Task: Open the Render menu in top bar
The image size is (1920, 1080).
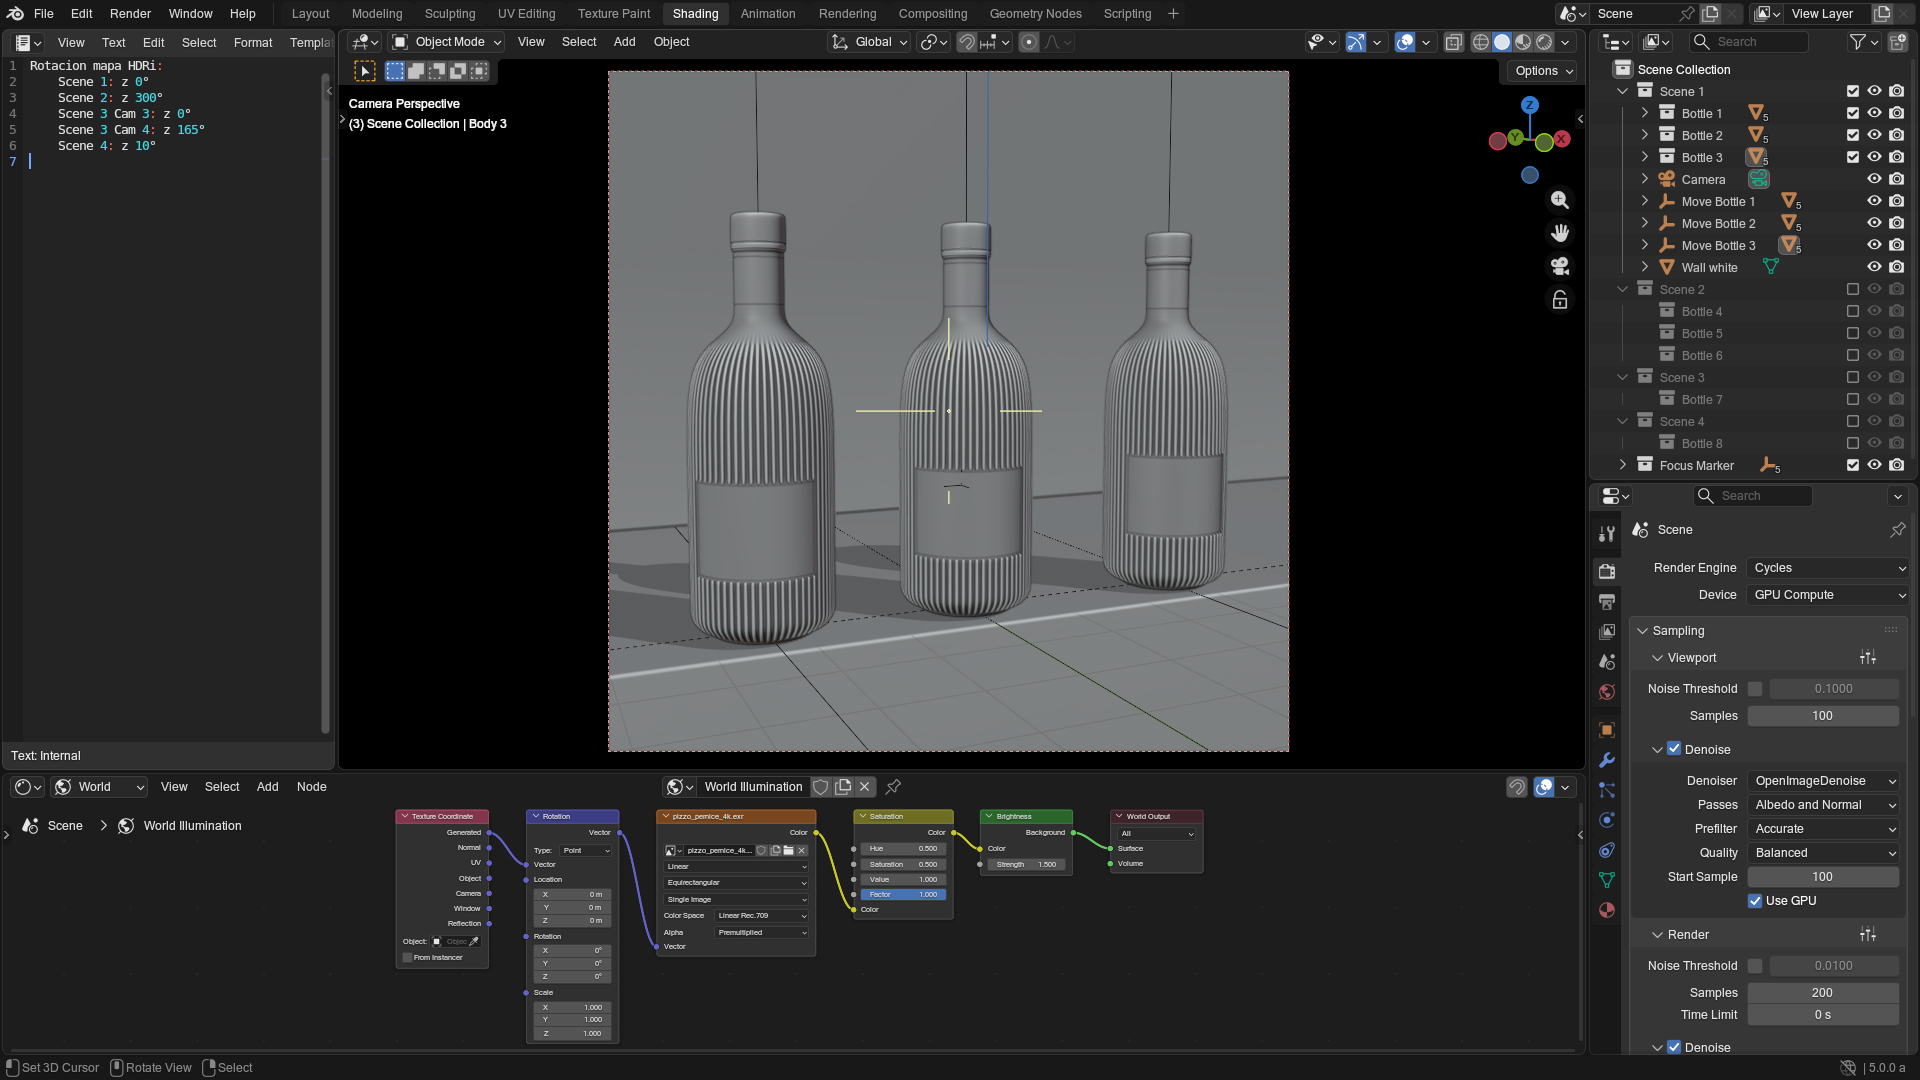Action: (x=130, y=14)
